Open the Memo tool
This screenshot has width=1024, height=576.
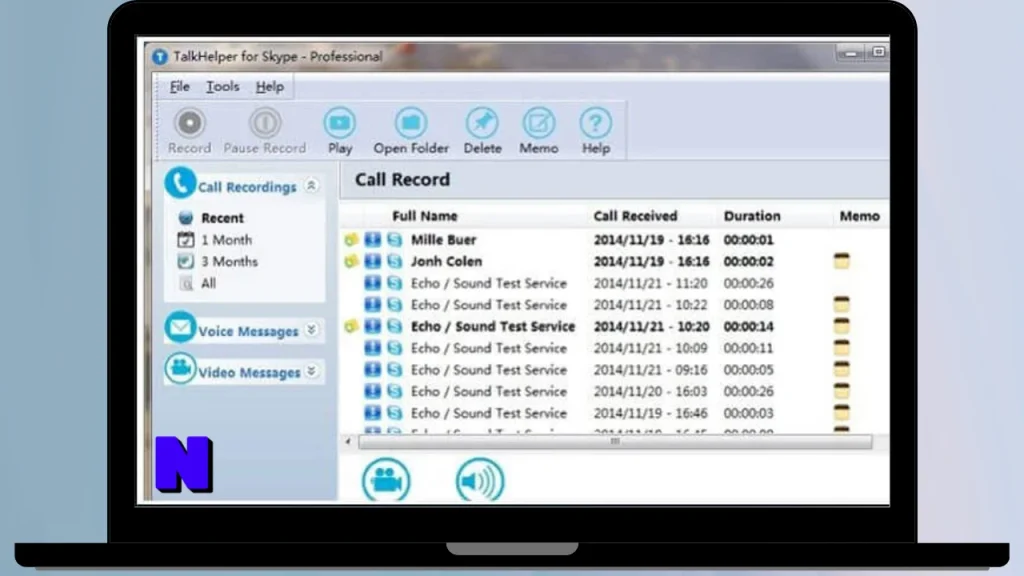pos(539,131)
